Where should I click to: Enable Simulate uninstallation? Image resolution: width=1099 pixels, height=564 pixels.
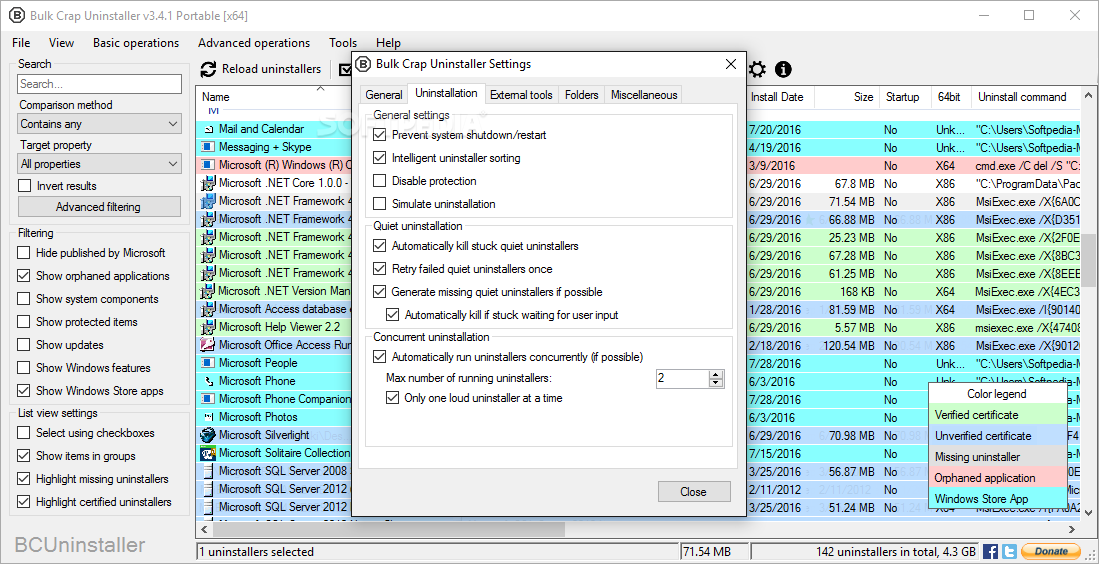380,204
